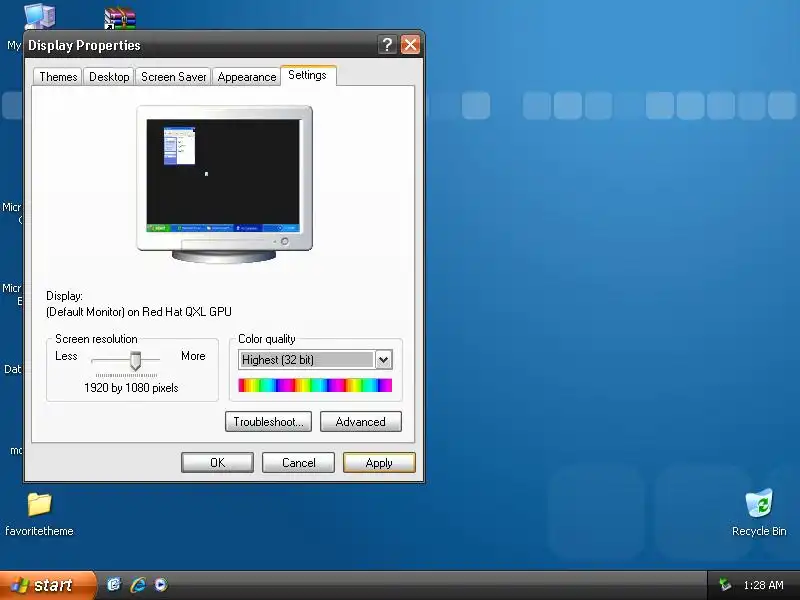This screenshot has height=600, width=800.
Task: Select the Settings tab
Action: click(308, 76)
